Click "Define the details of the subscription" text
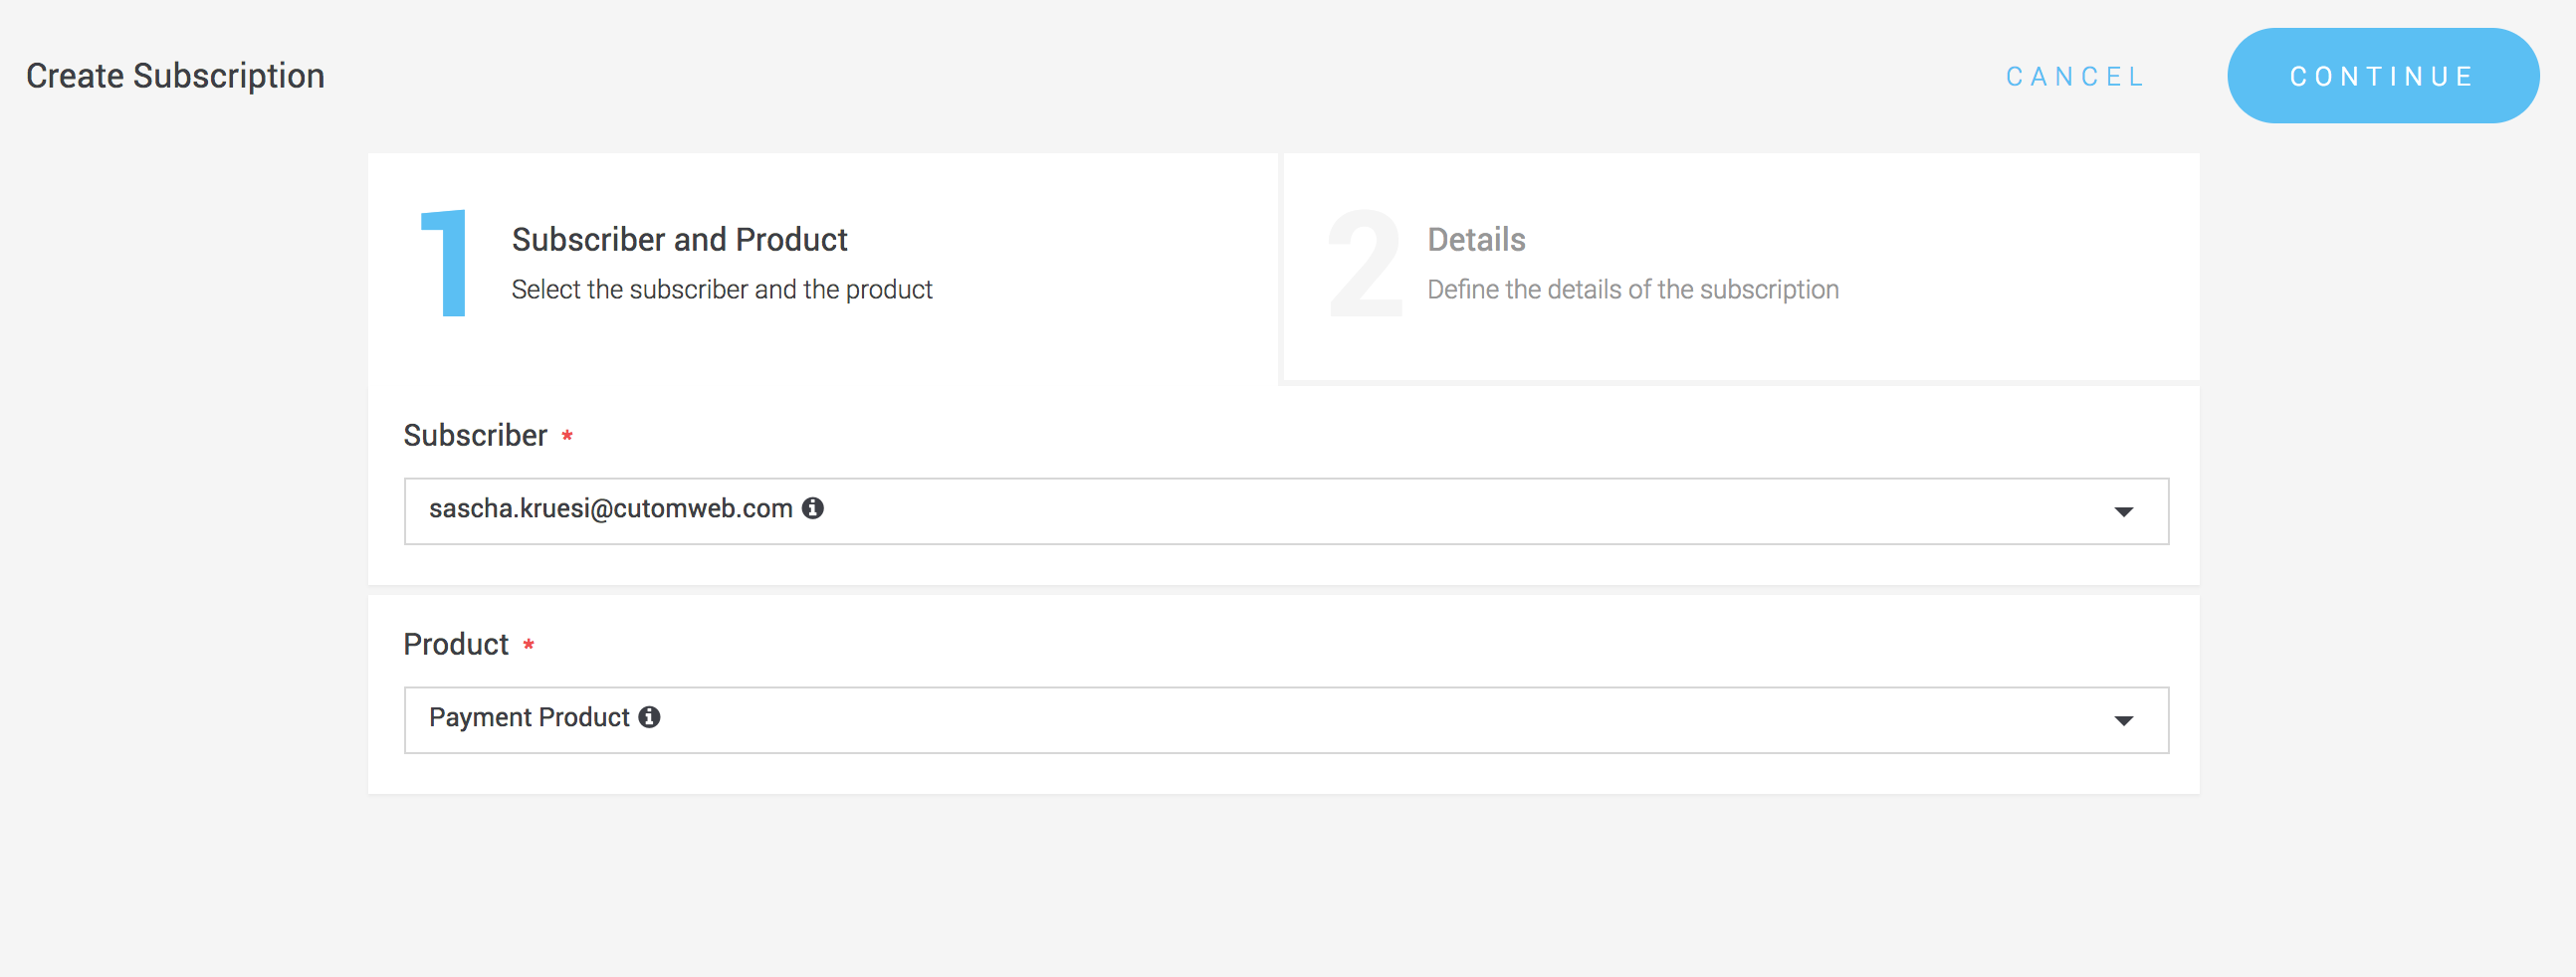The width and height of the screenshot is (2576, 977). 1632,290
